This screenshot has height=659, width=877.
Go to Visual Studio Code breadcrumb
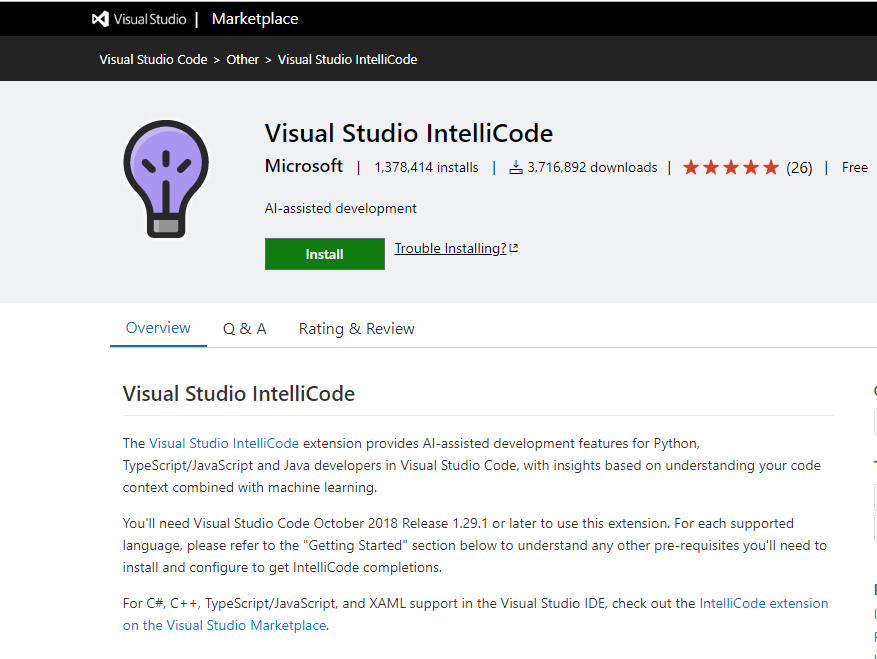coord(153,60)
